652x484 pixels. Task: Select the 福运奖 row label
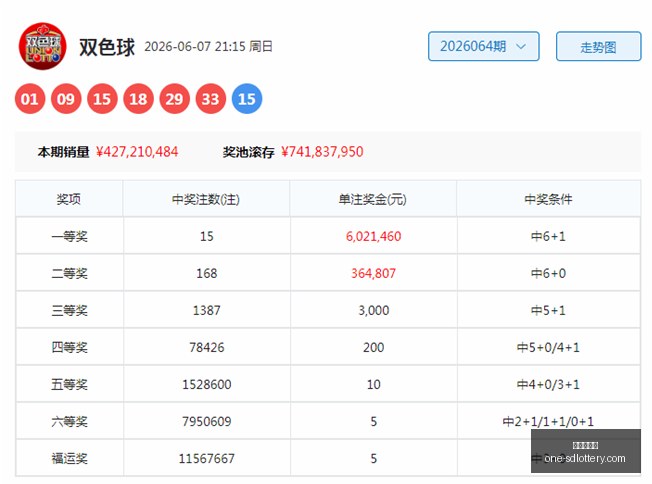click(x=69, y=458)
